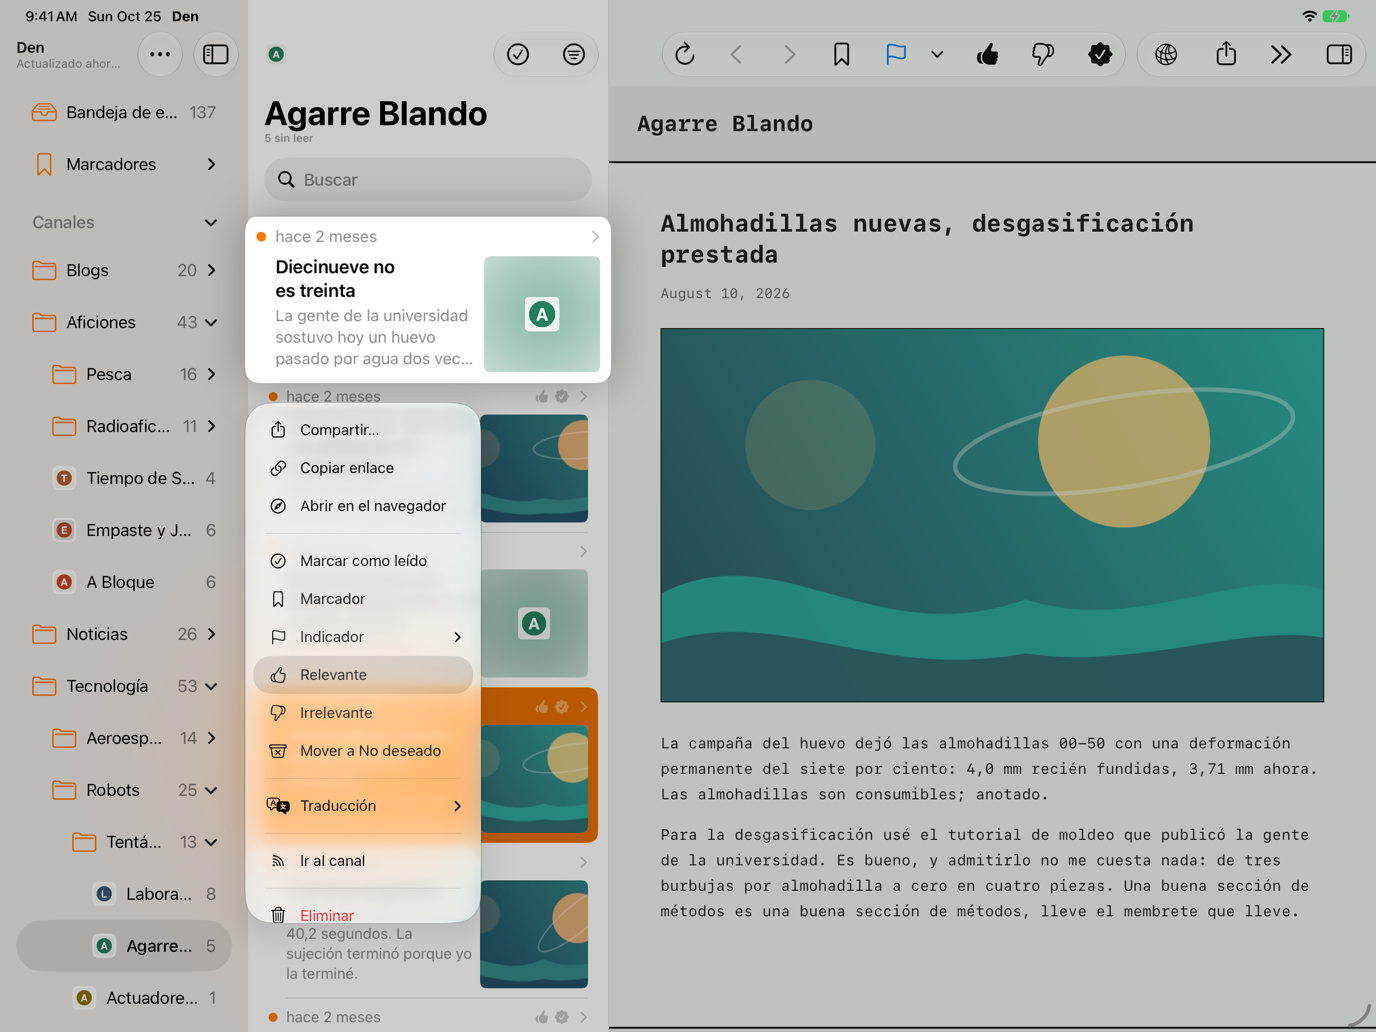Go forward with the right arrow
Image resolution: width=1376 pixels, height=1032 pixels.
pyautogui.click(x=789, y=54)
